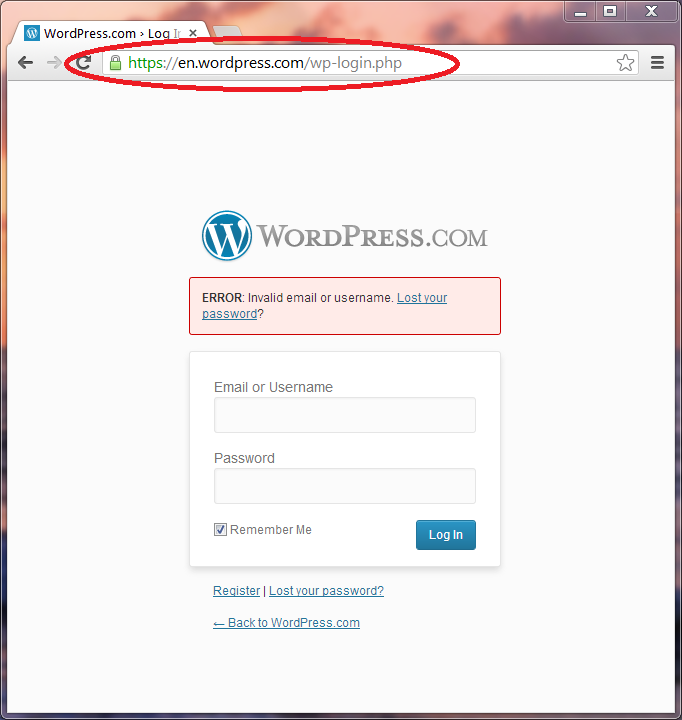Click the WordPress favicon on the tab
The height and width of the screenshot is (720, 682).
point(32,33)
